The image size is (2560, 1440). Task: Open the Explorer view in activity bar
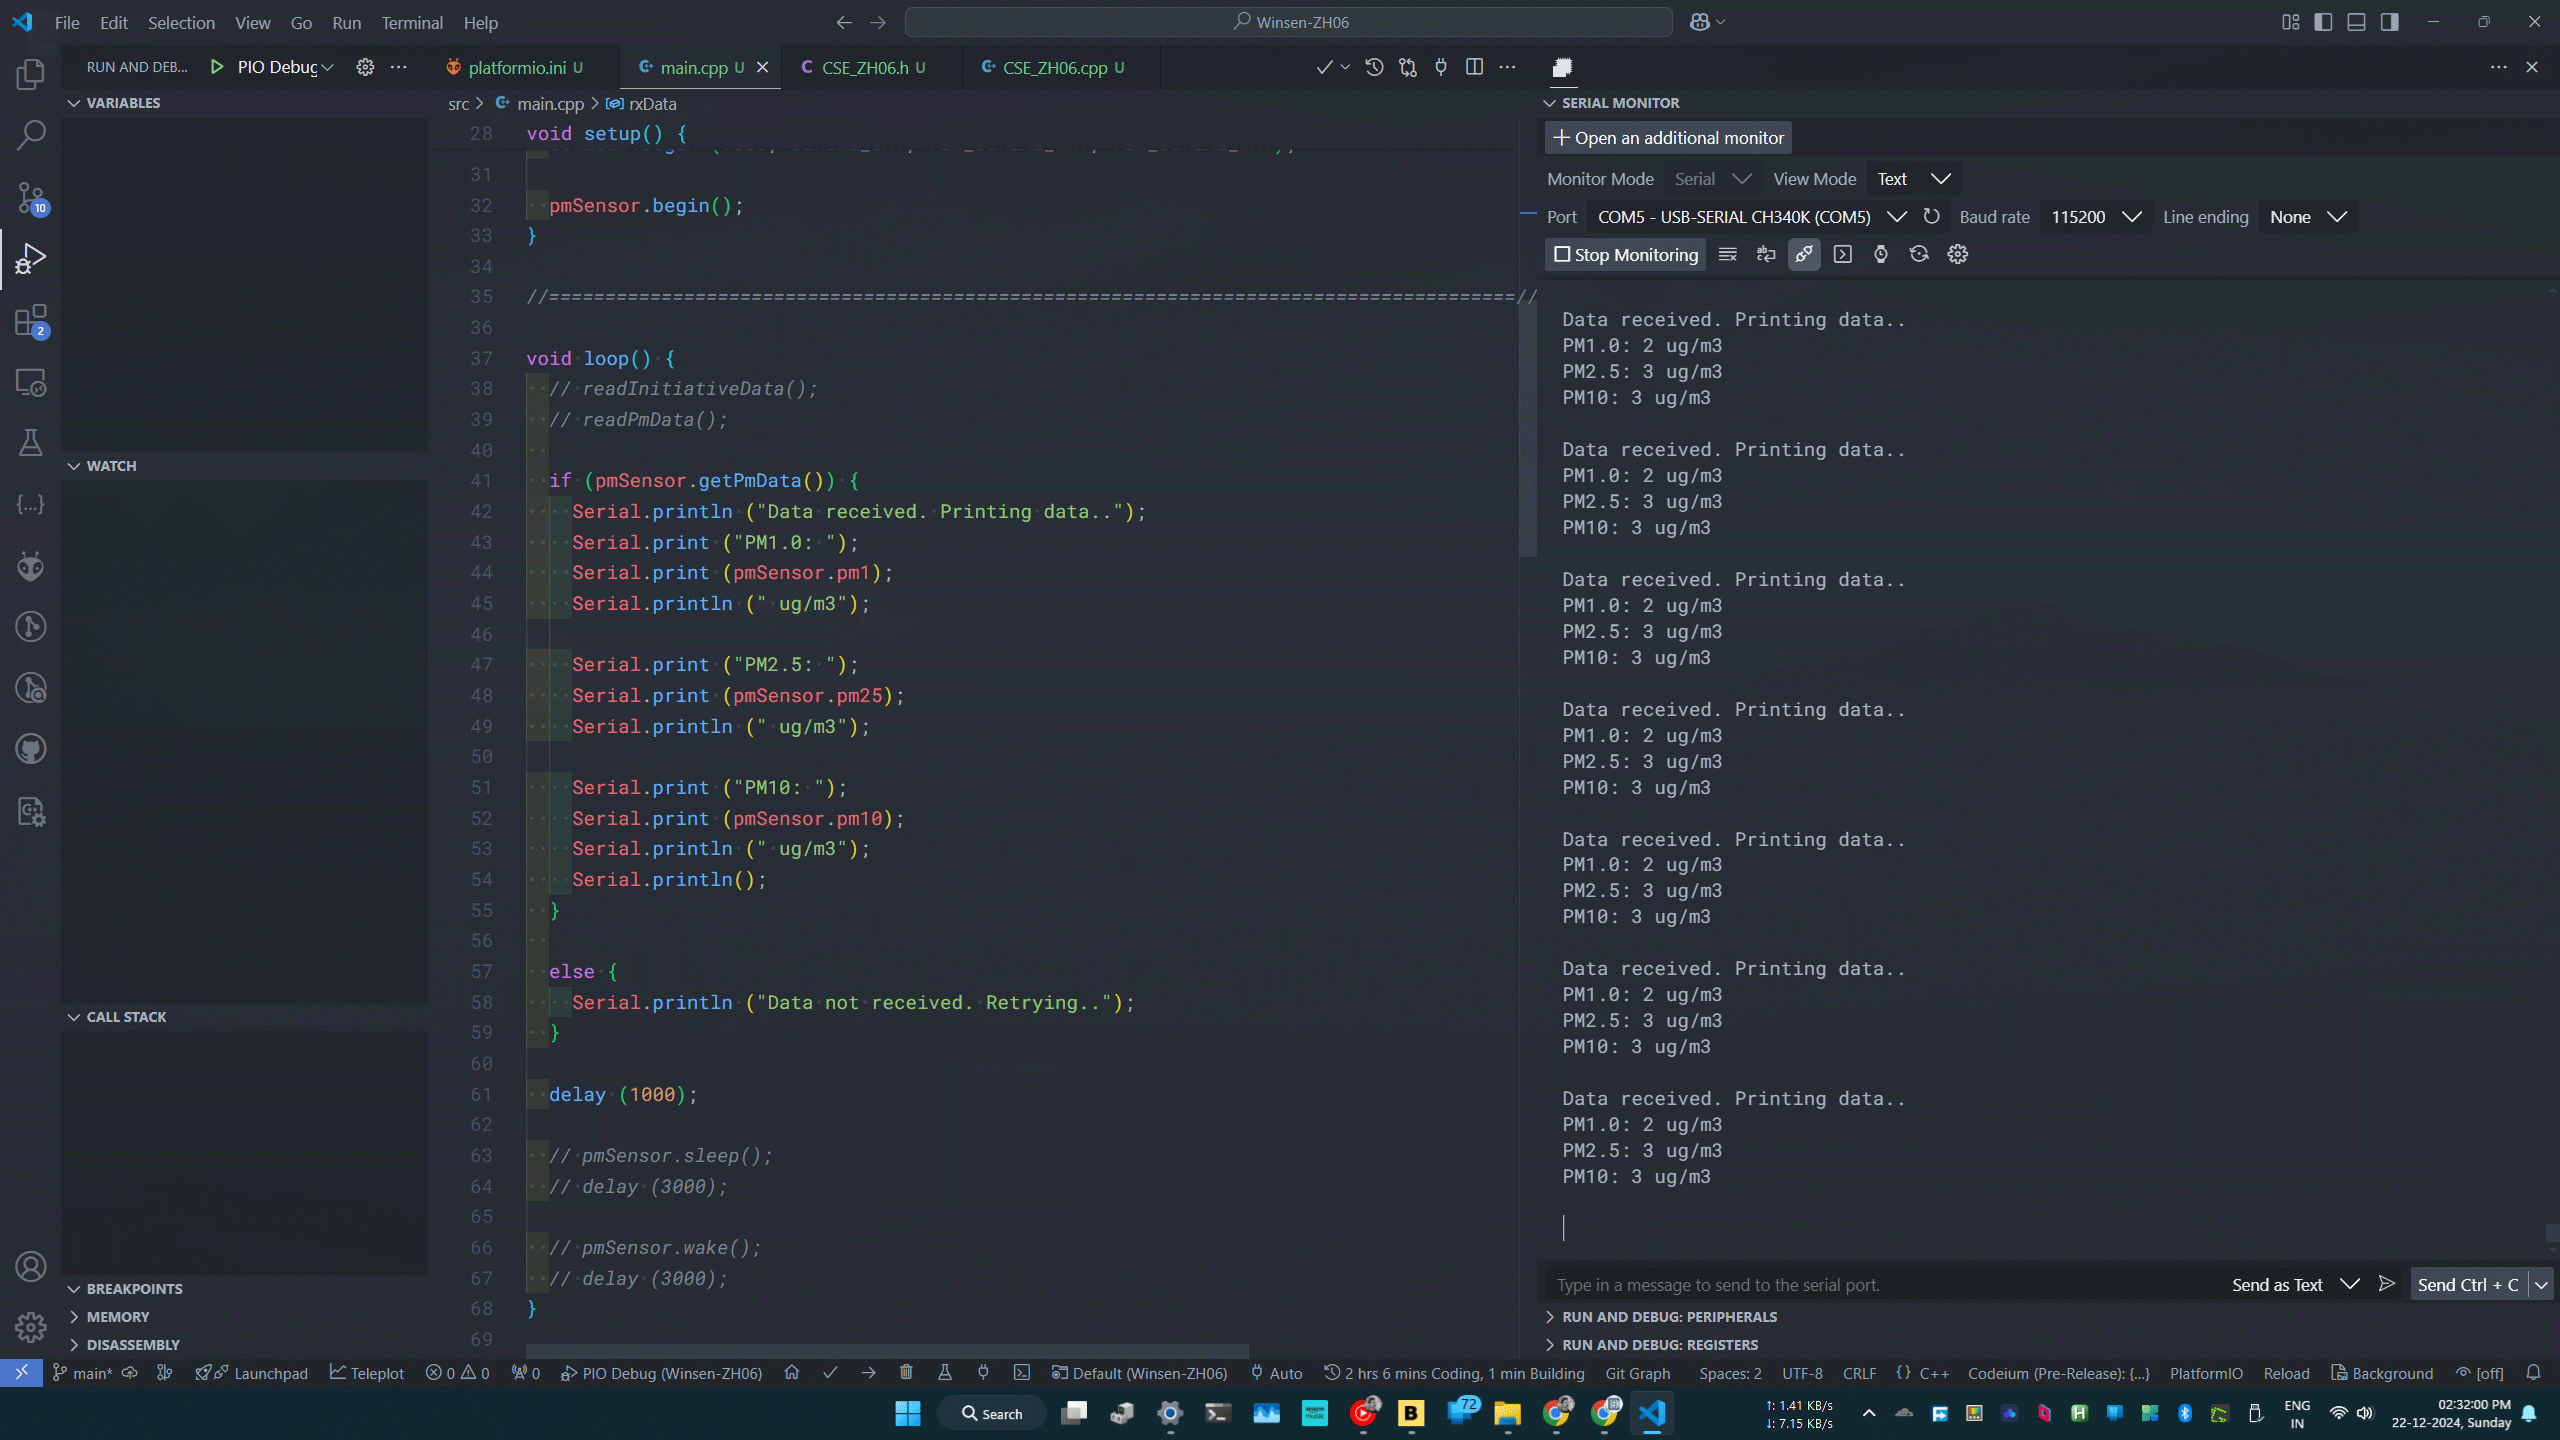31,73
